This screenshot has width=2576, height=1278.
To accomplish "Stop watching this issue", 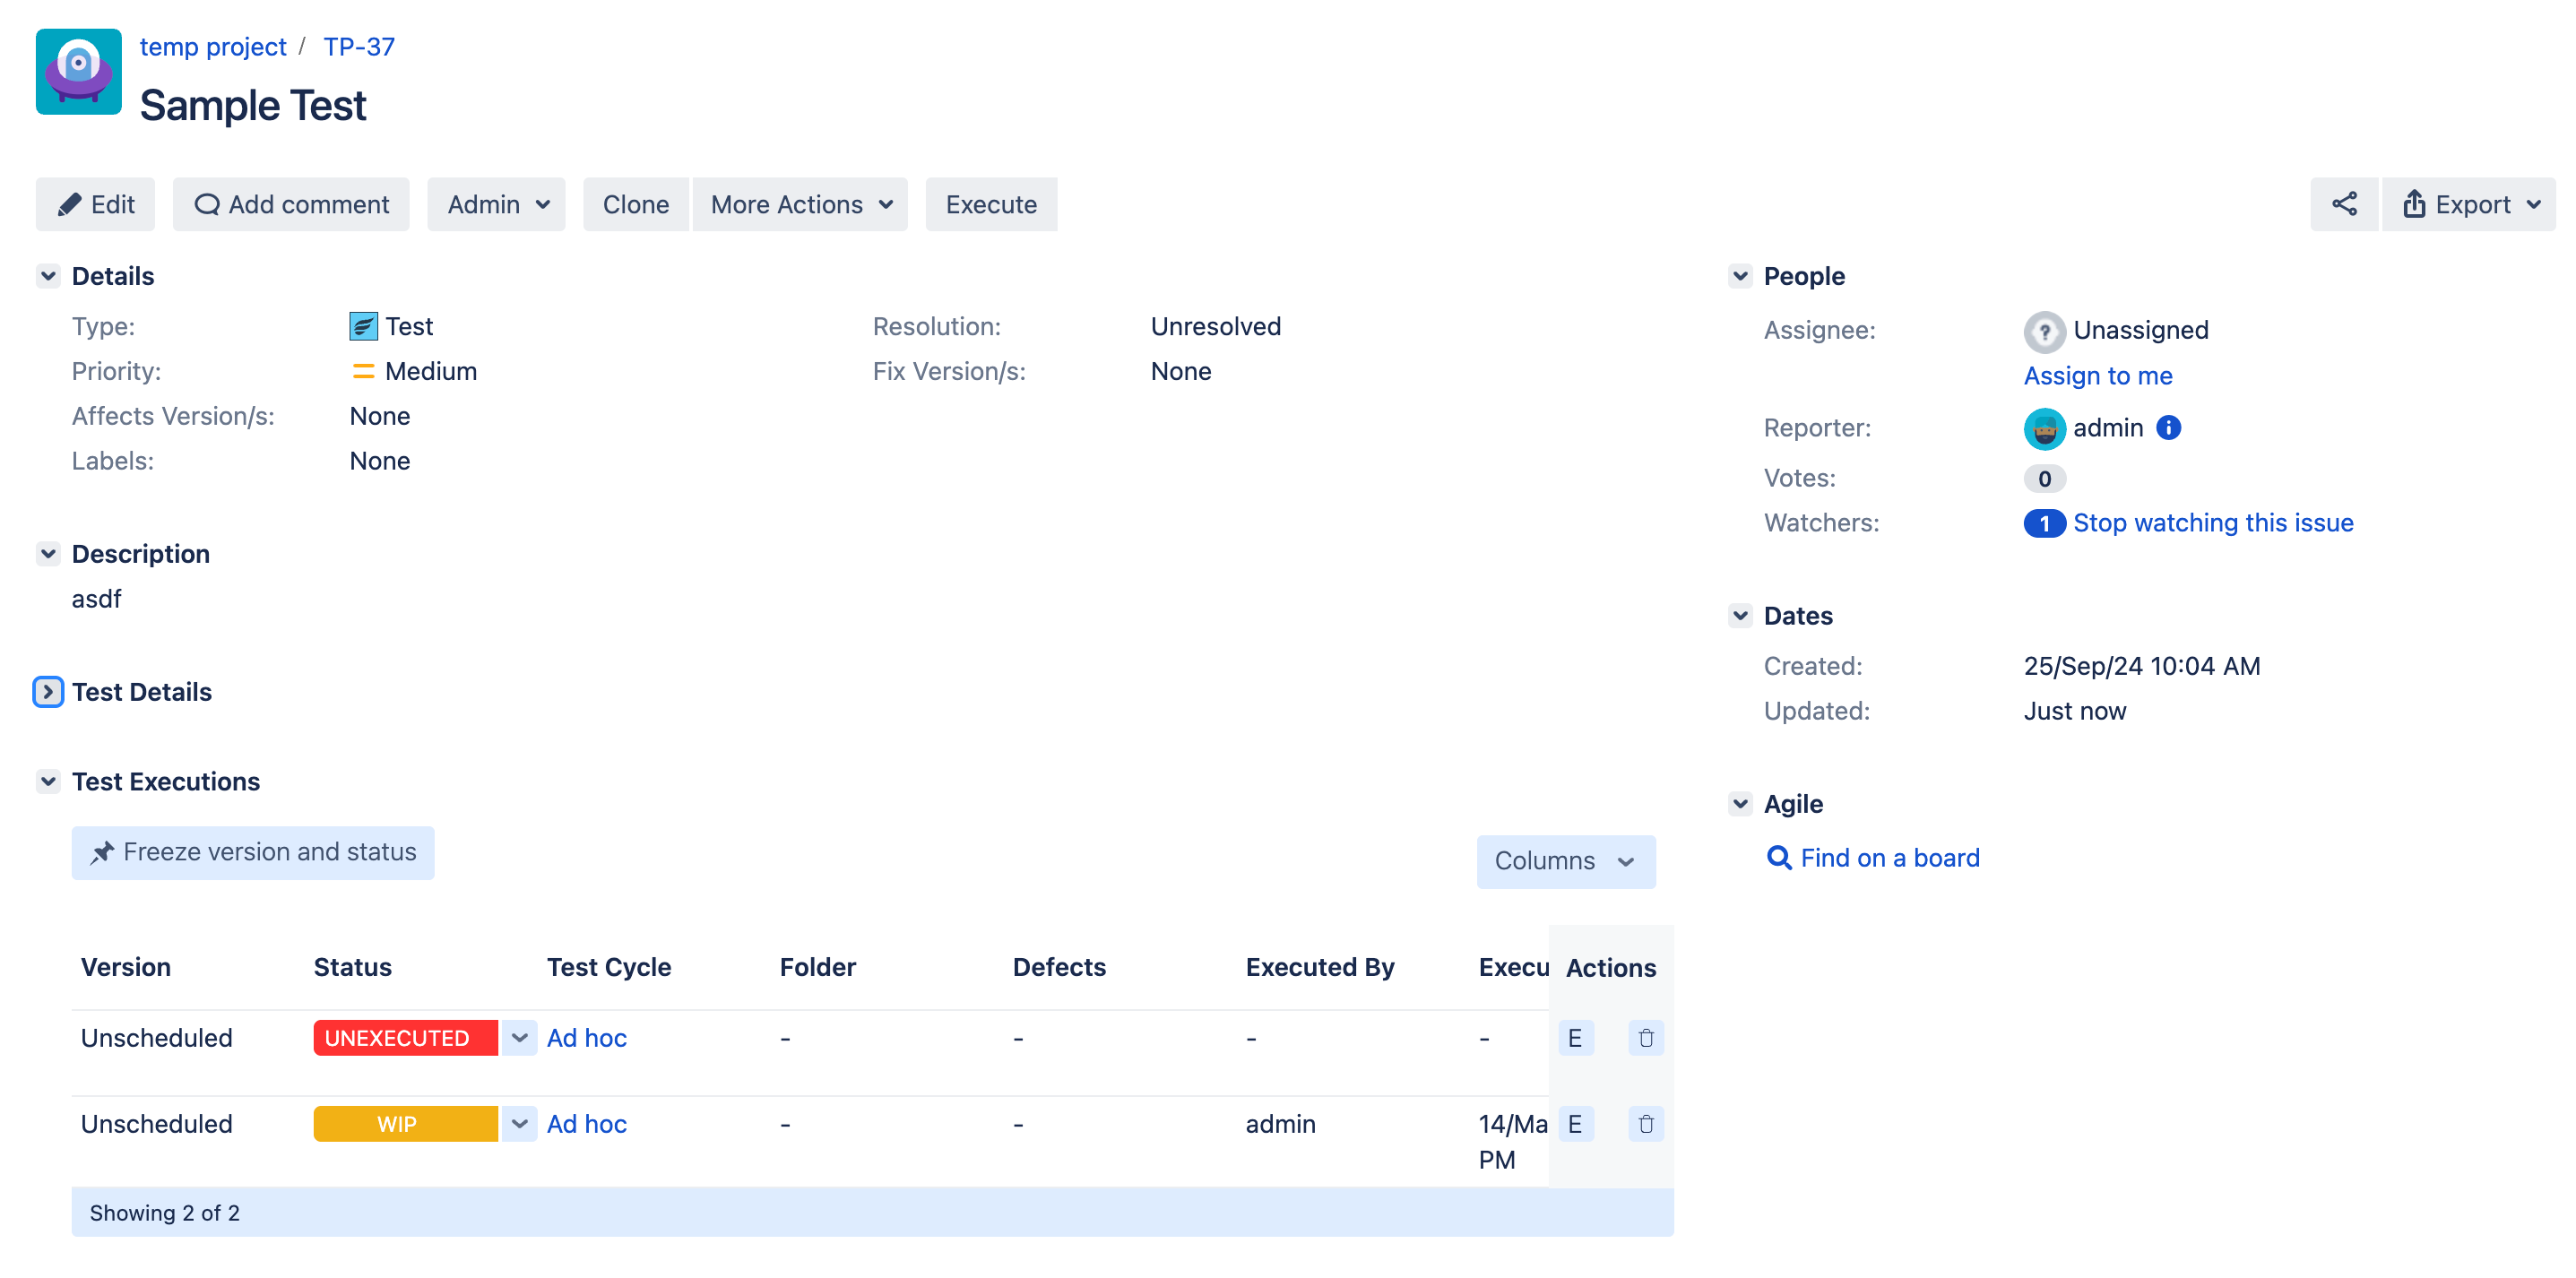I will click(x=2214, y=522).
